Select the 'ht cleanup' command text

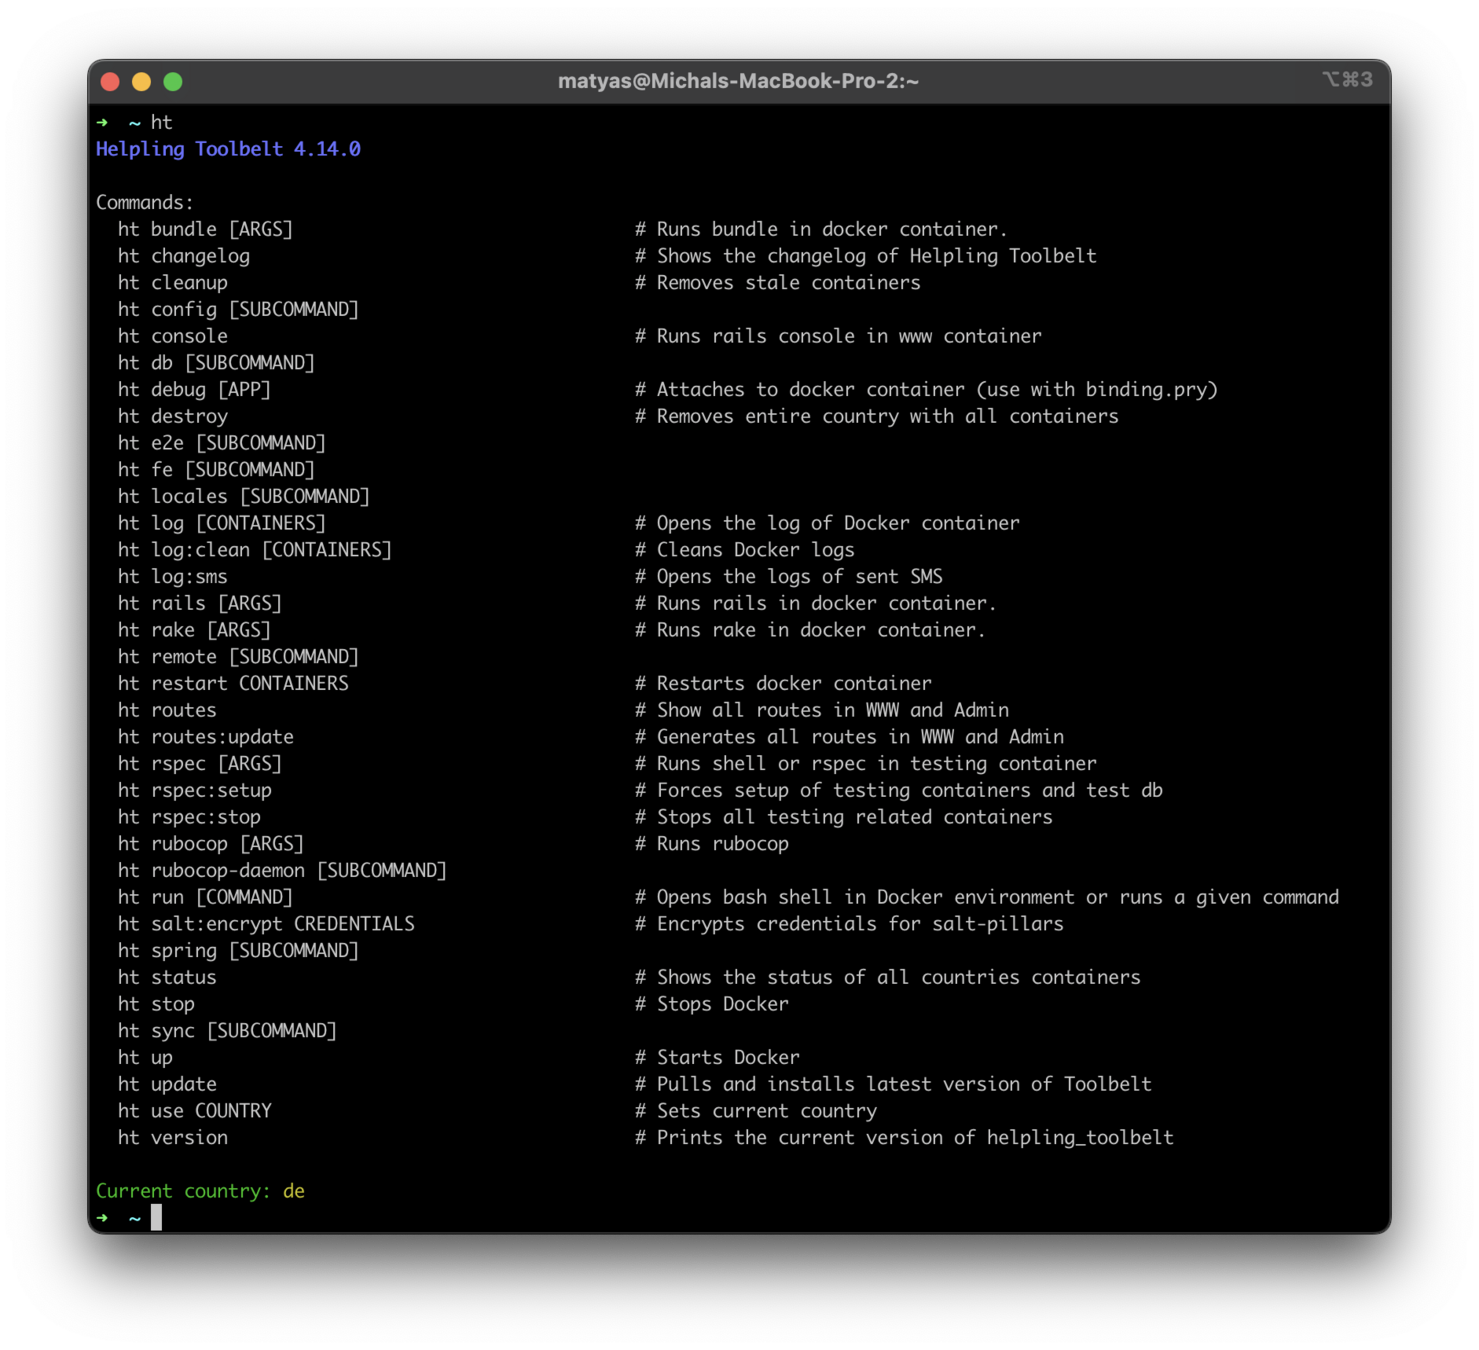(x=173, y=283)
